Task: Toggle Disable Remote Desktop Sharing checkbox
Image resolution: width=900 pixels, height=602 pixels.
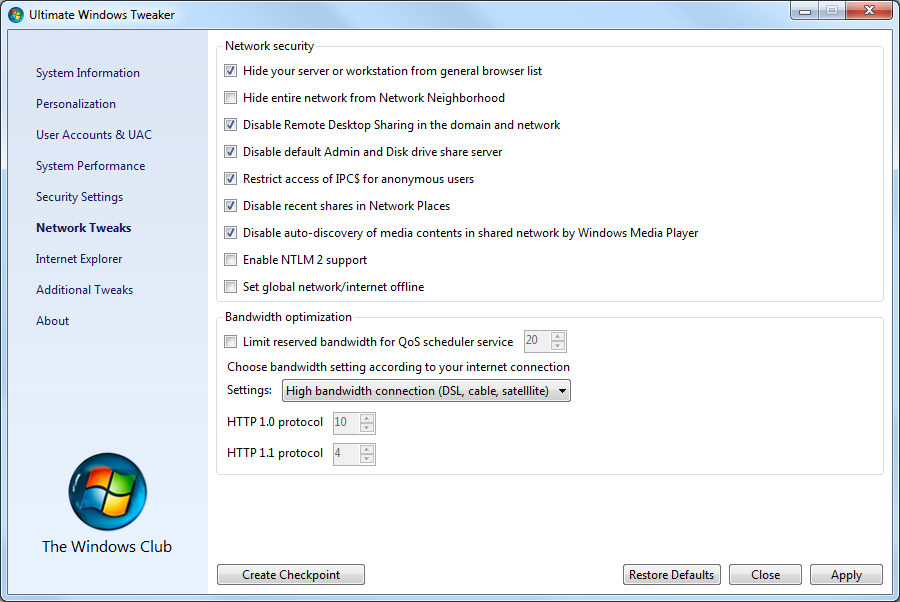Action: click(x=230, y=125)
